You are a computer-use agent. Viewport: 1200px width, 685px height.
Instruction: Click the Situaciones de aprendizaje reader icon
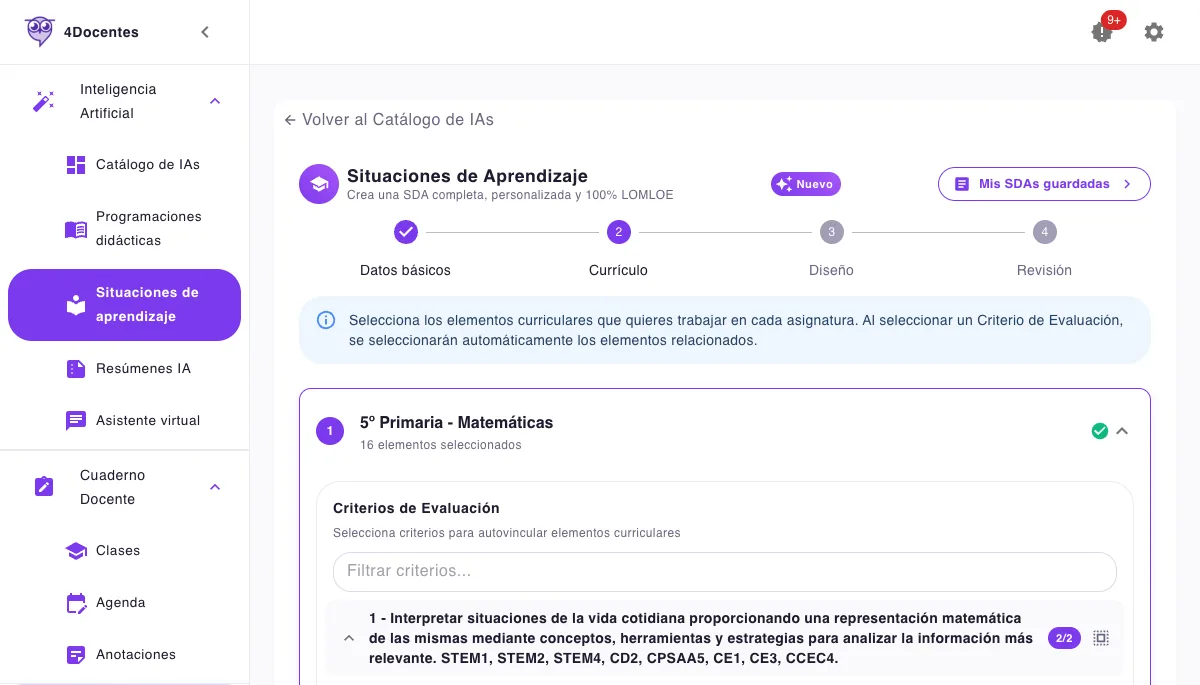pyautogui.click(x=76, y=305)
